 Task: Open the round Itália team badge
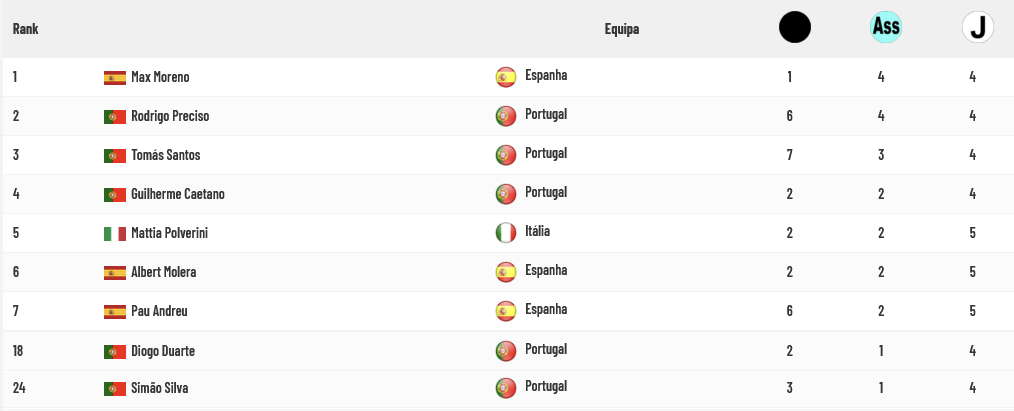click(506, 233)
